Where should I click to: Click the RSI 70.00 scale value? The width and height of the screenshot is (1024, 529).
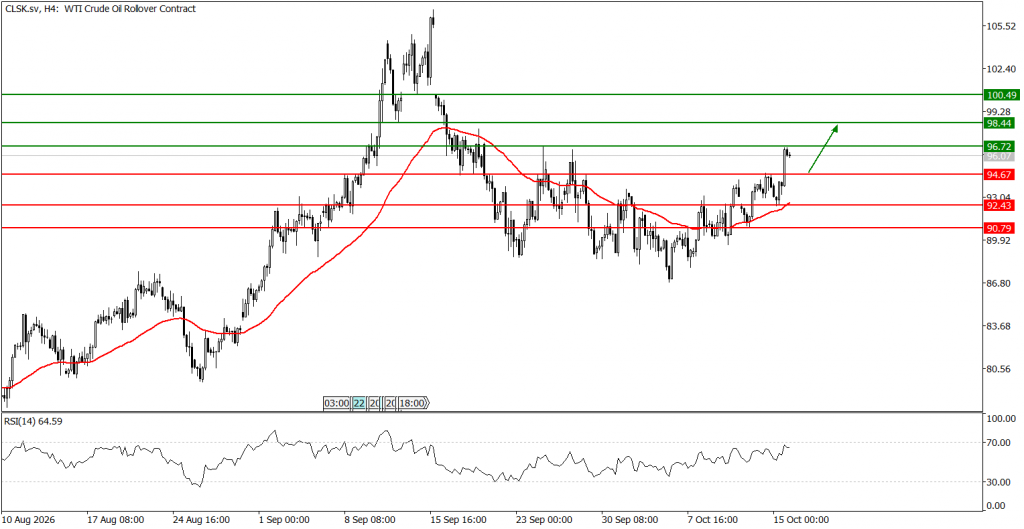coord(1000,443)
